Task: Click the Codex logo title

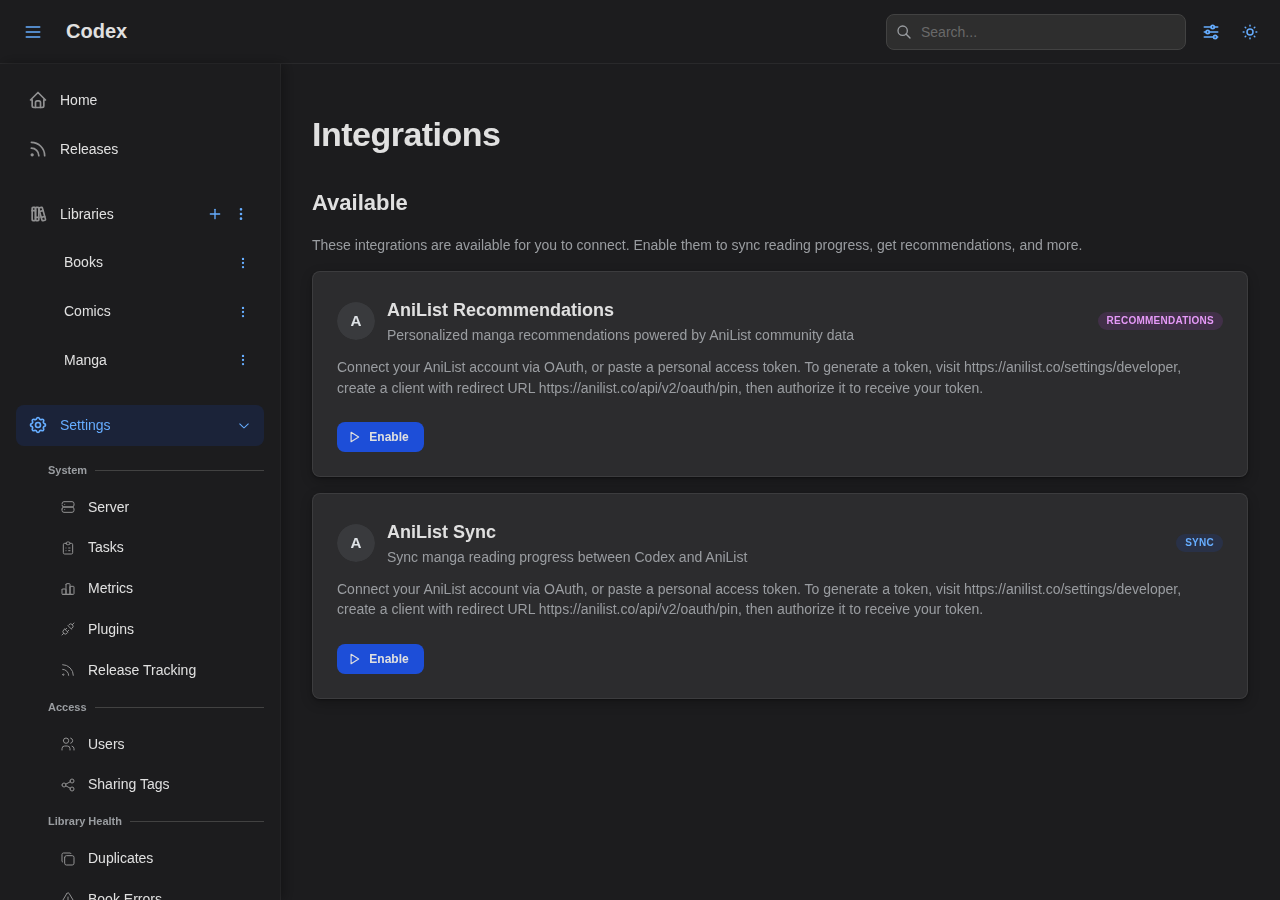Action: pos(96,31)
